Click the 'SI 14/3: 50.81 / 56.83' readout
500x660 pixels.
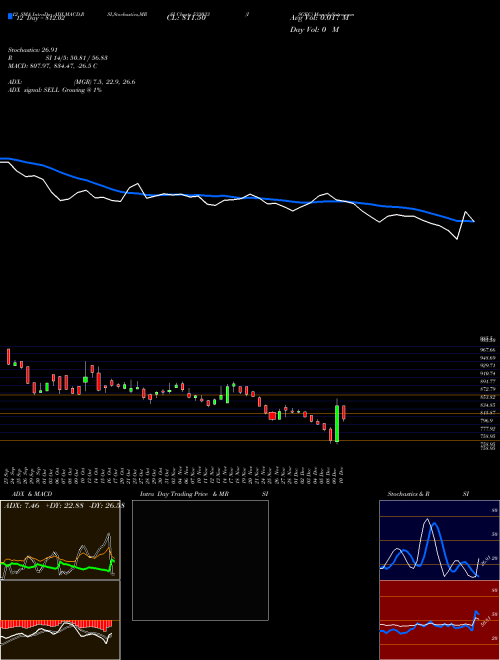click(x=77, y=58)
